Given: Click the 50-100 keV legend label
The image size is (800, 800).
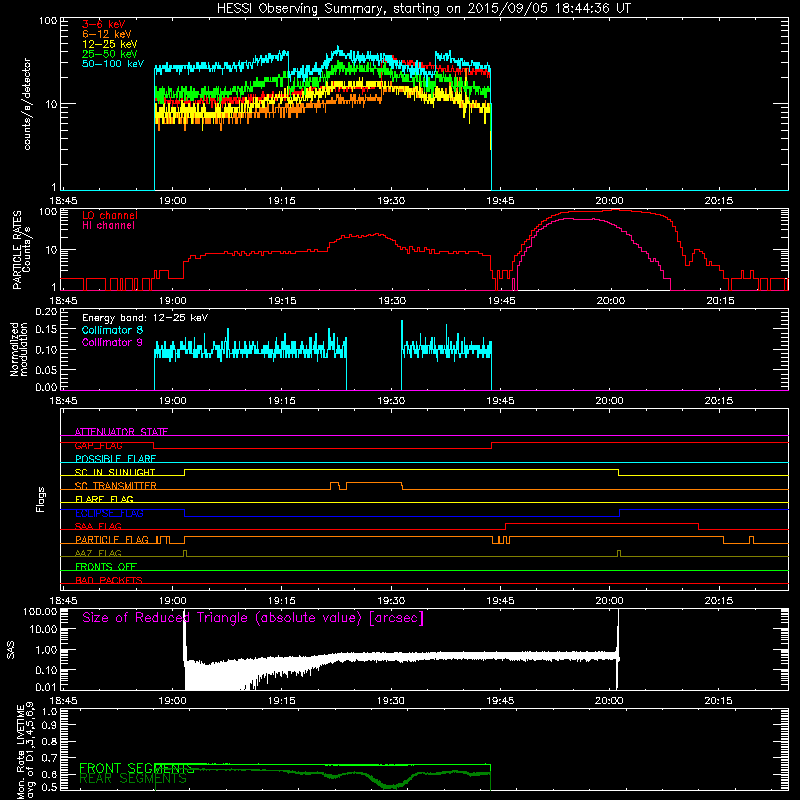Looking at the screenshot, I should [113, 64].
